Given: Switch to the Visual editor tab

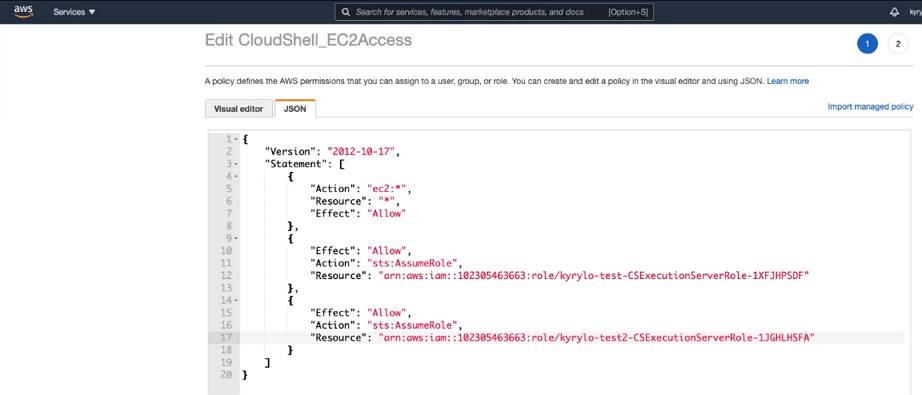Looking at the screenshot, I should pyautogui.click(x=238, y=109).
